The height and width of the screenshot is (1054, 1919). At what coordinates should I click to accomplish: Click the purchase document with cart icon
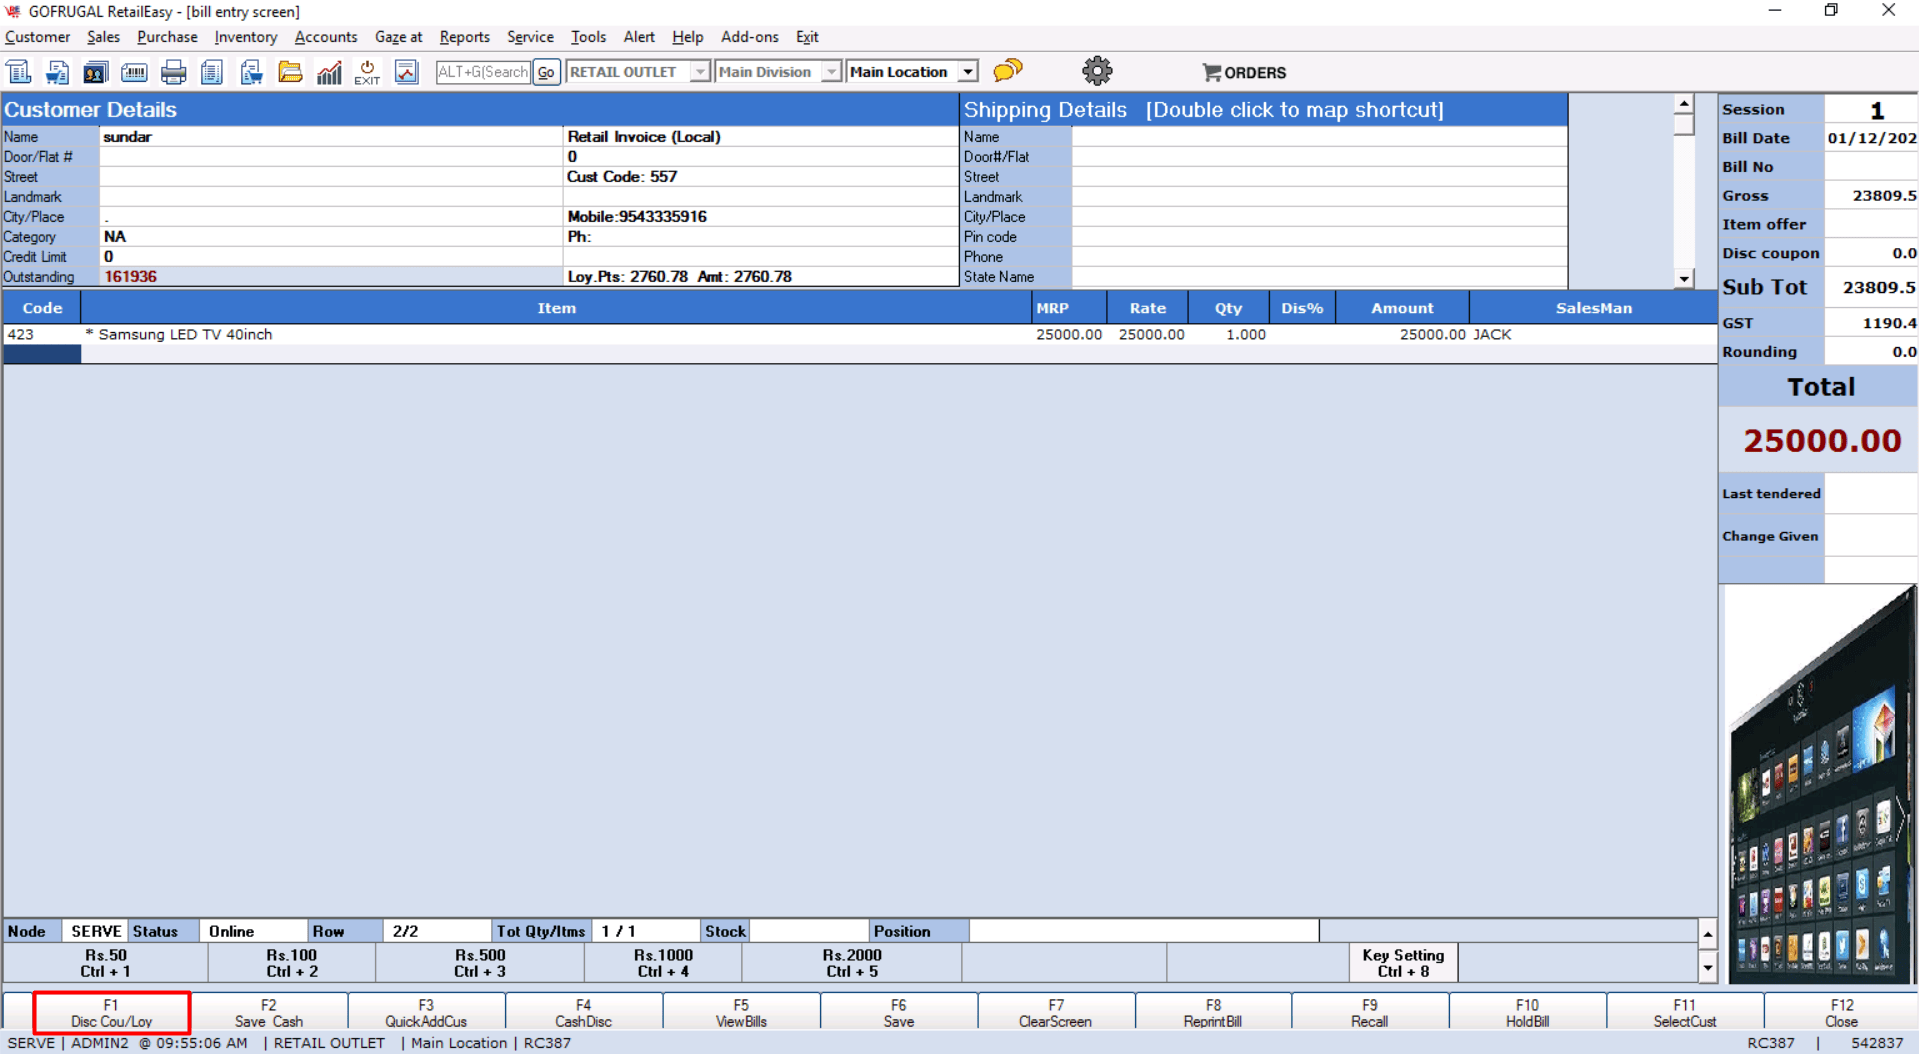pos(251,72)
